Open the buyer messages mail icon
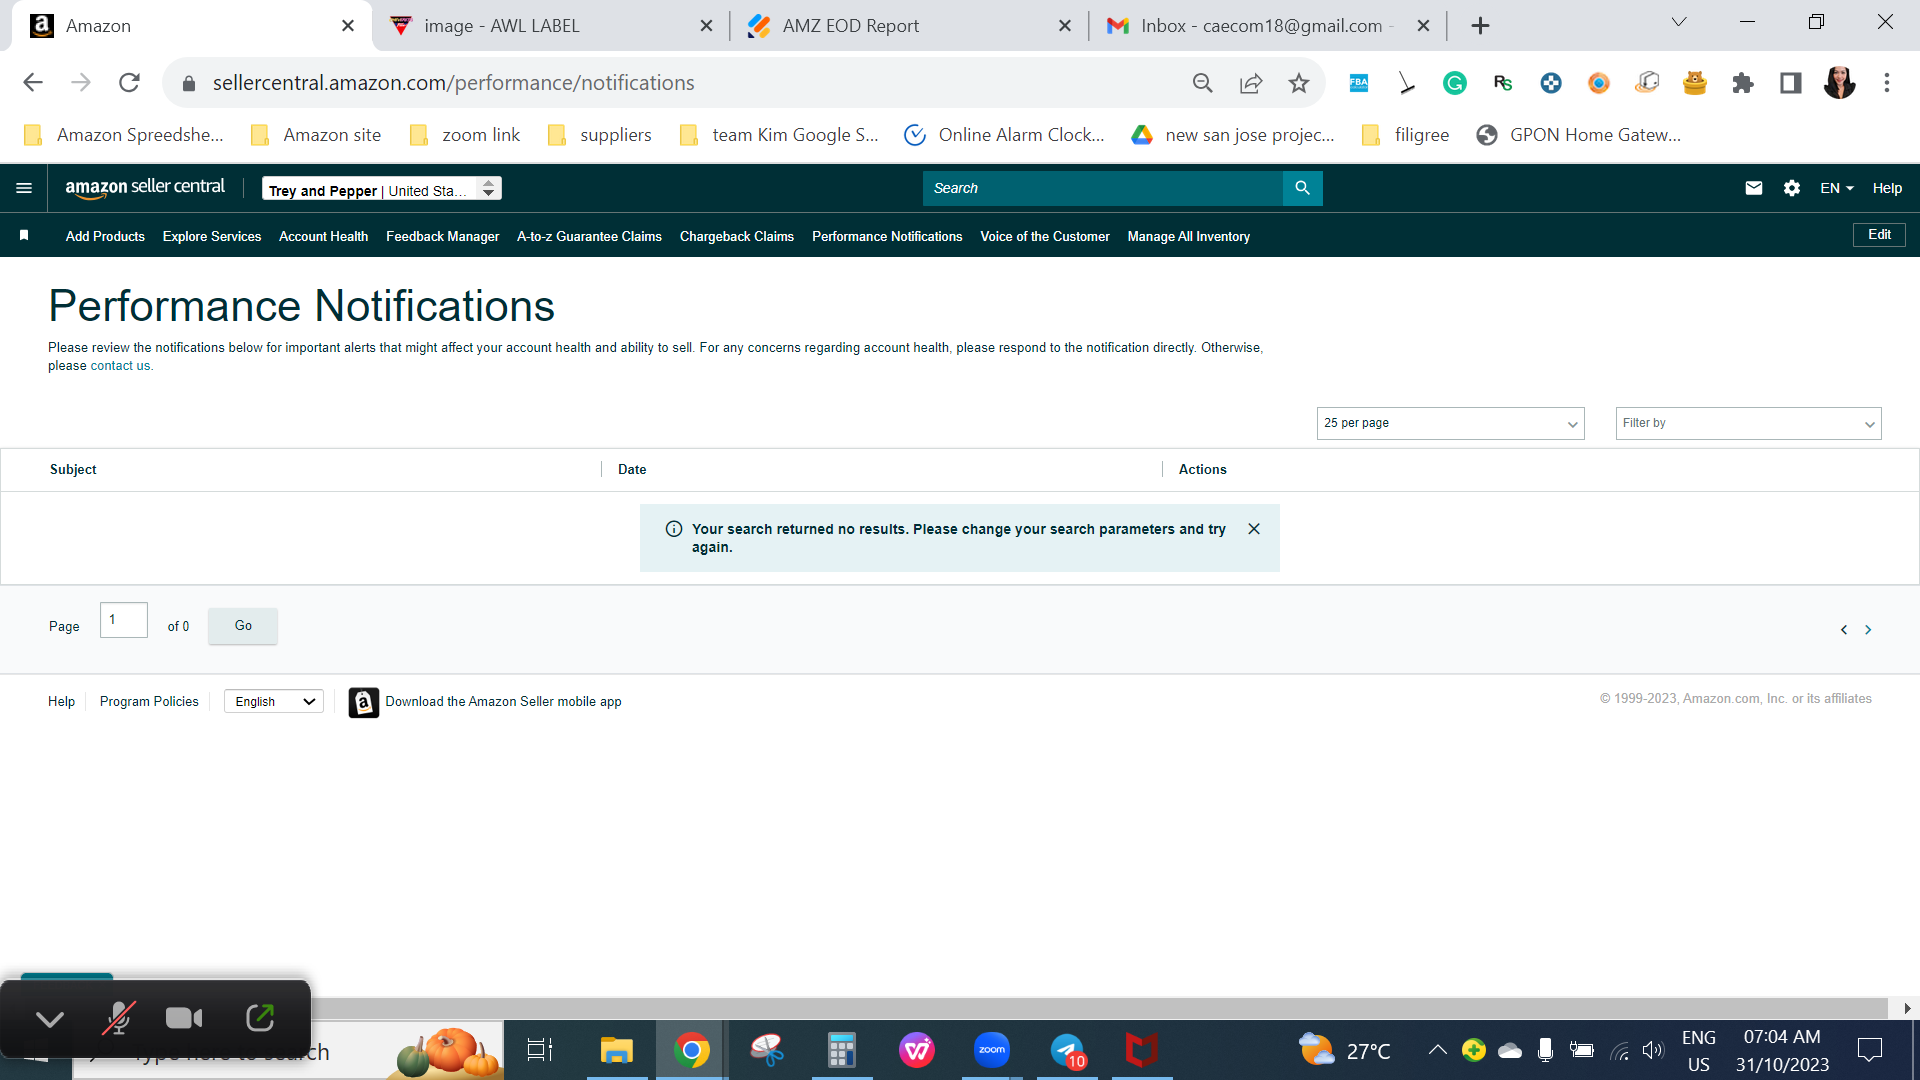 [x=1753, y=188]
